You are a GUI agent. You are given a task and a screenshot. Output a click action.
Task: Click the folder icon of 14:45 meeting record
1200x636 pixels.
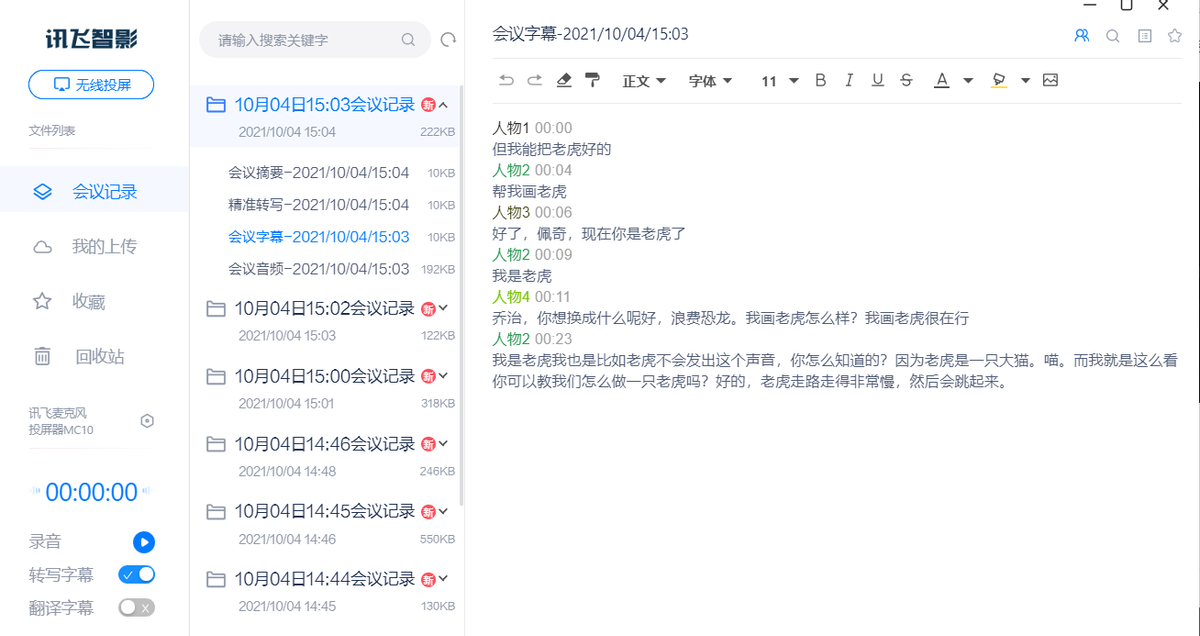(x=215, y=512)
